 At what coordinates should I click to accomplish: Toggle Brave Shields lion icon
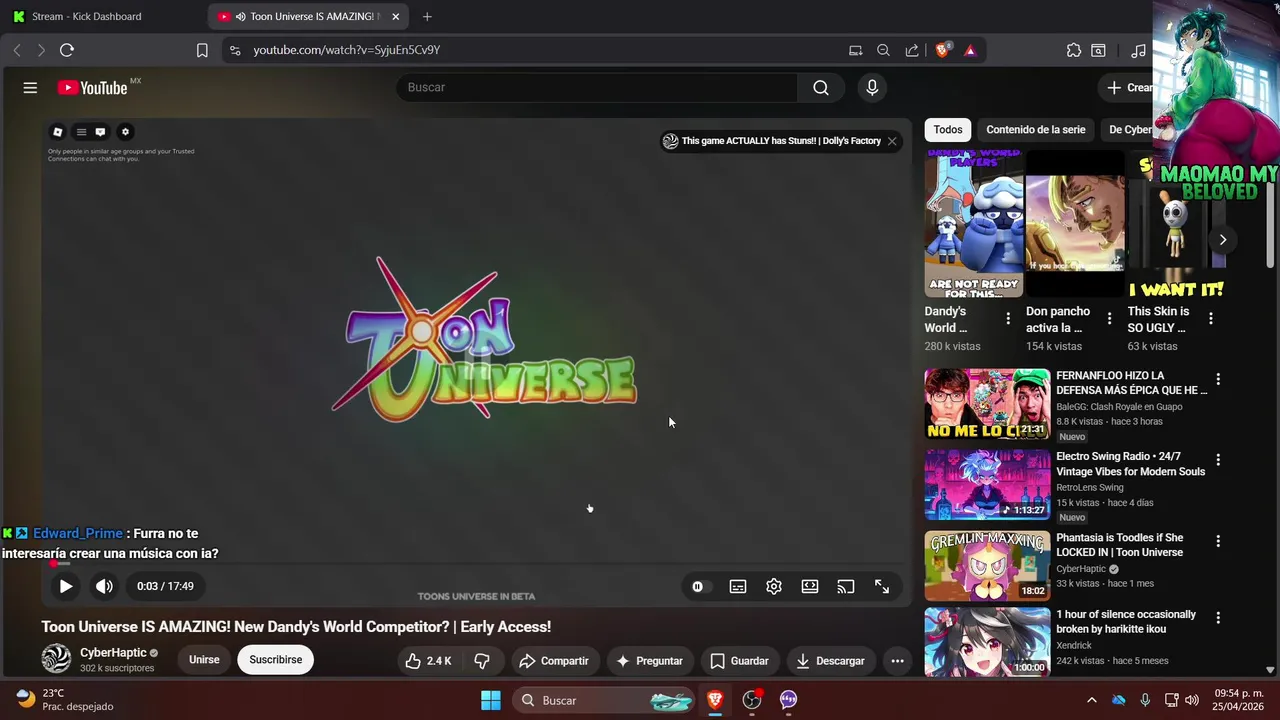click(942, 50)
